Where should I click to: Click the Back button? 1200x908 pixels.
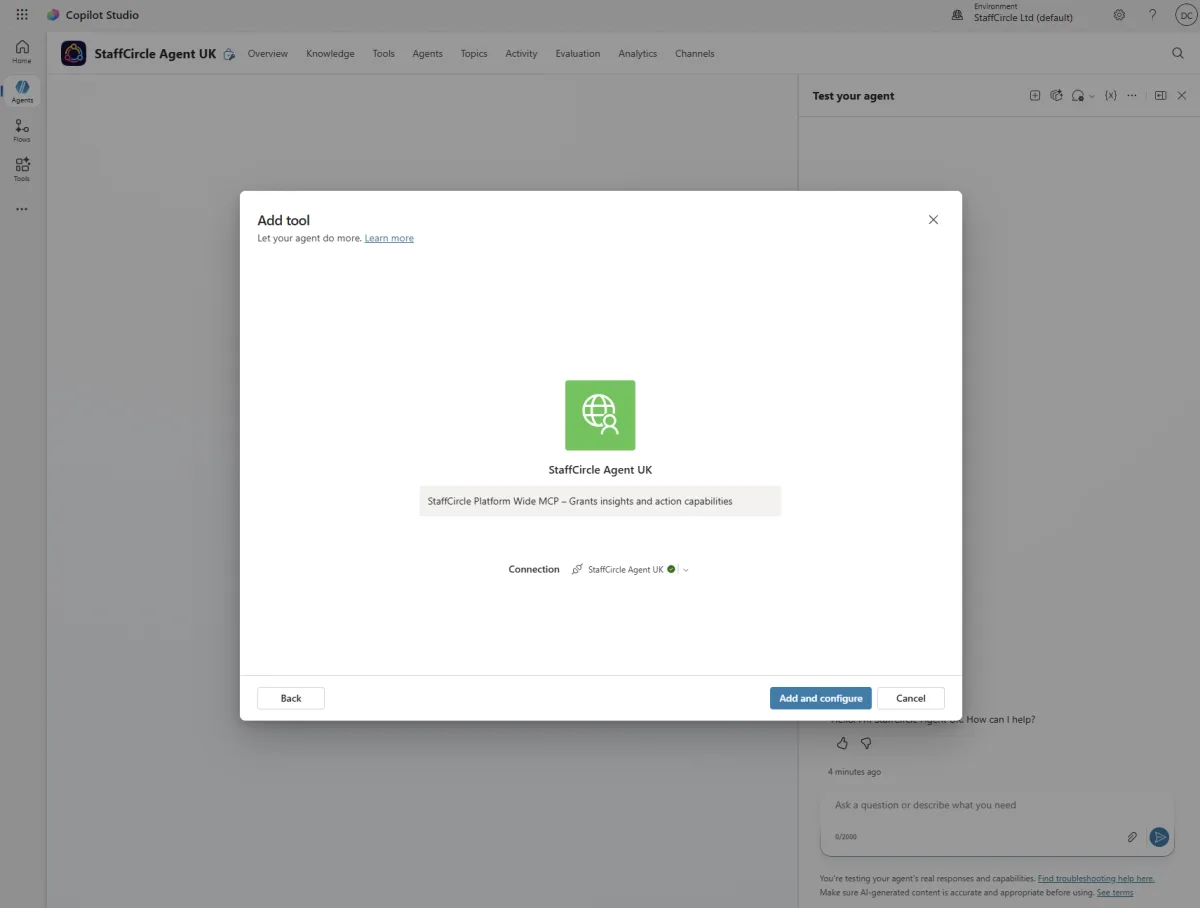pos(291,698)
